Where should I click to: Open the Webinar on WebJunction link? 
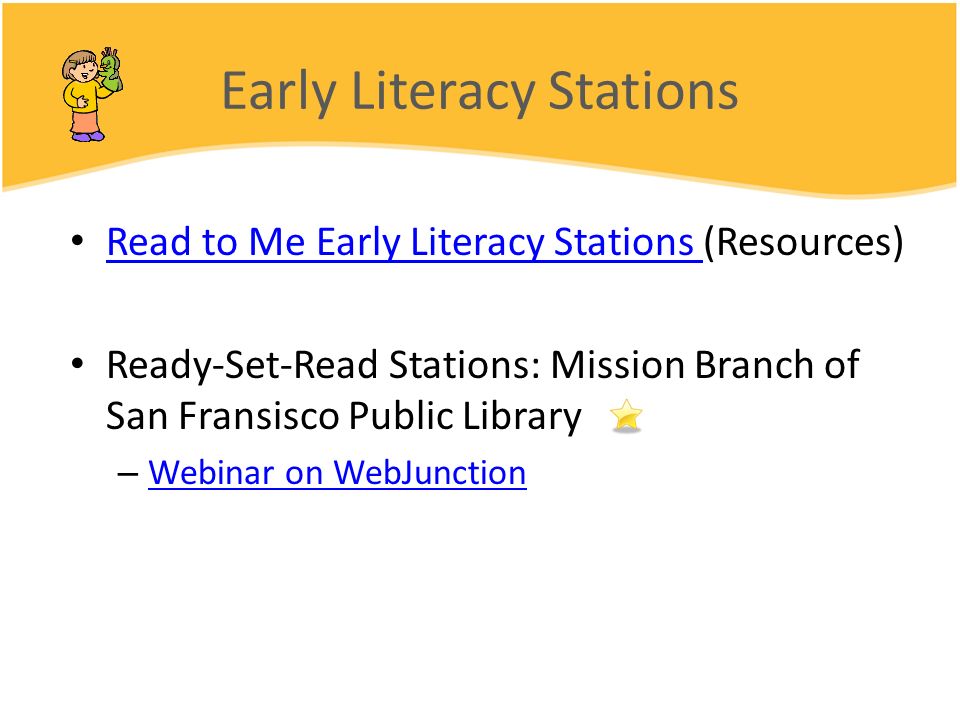point(337,473)
